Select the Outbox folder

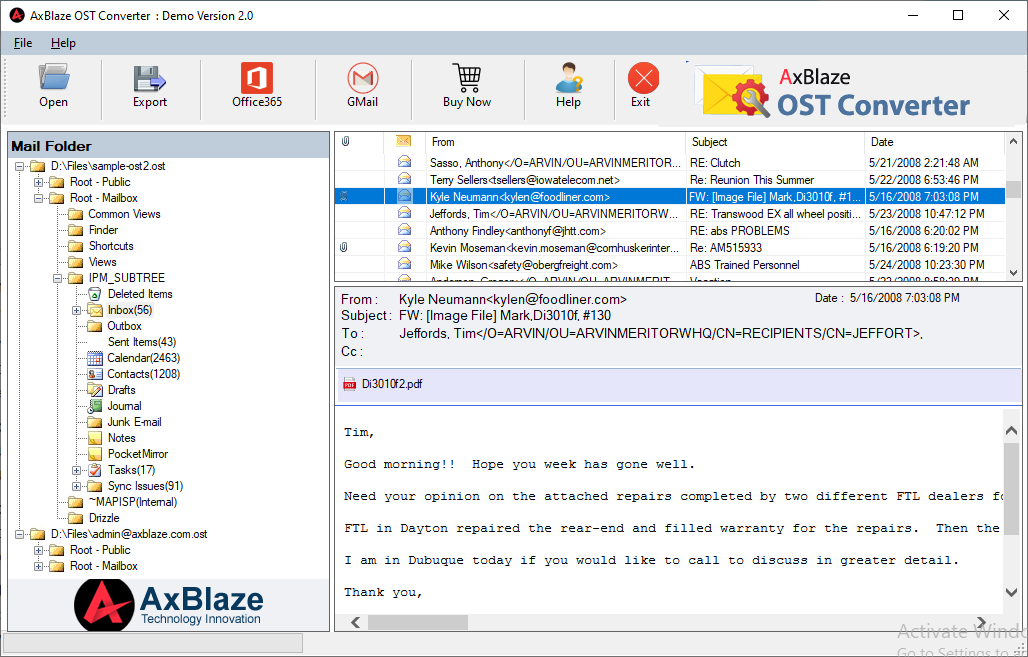pyautogui.click(x=125, y=326)
